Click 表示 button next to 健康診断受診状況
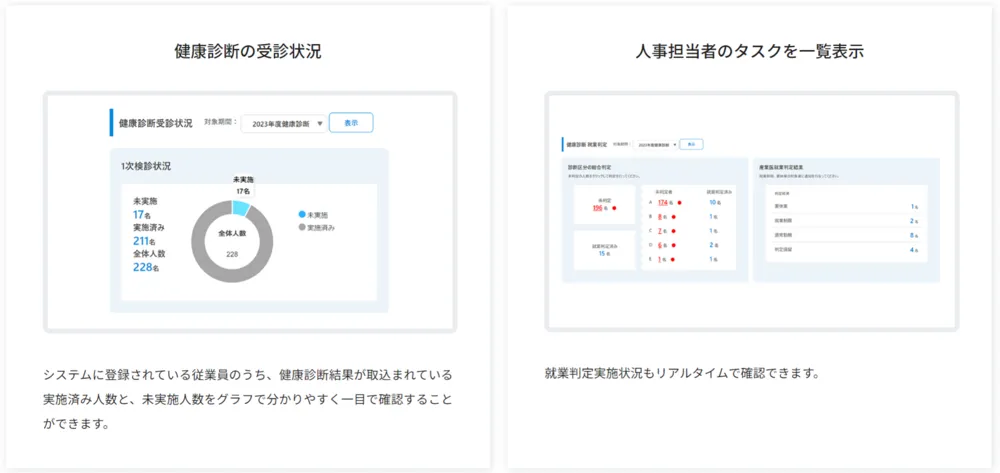The image size is (1000, 473). [x=351, y=123]
